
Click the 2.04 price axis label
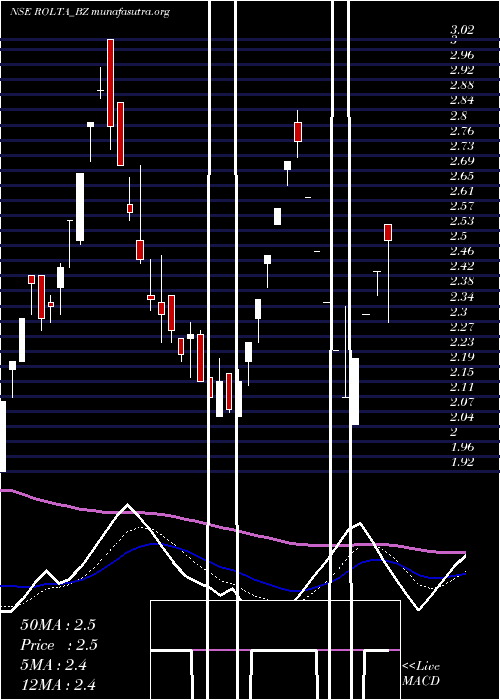pos(462,417)
